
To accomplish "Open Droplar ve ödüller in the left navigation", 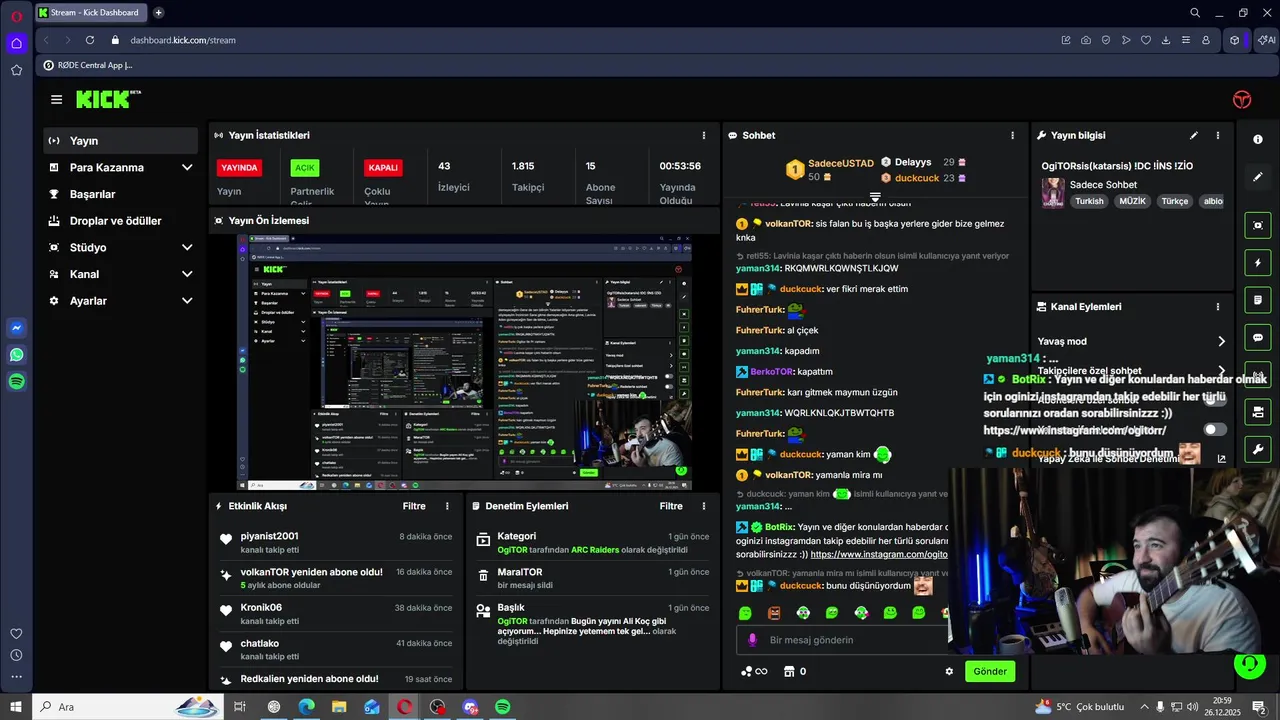I will (x=120, y=221).
